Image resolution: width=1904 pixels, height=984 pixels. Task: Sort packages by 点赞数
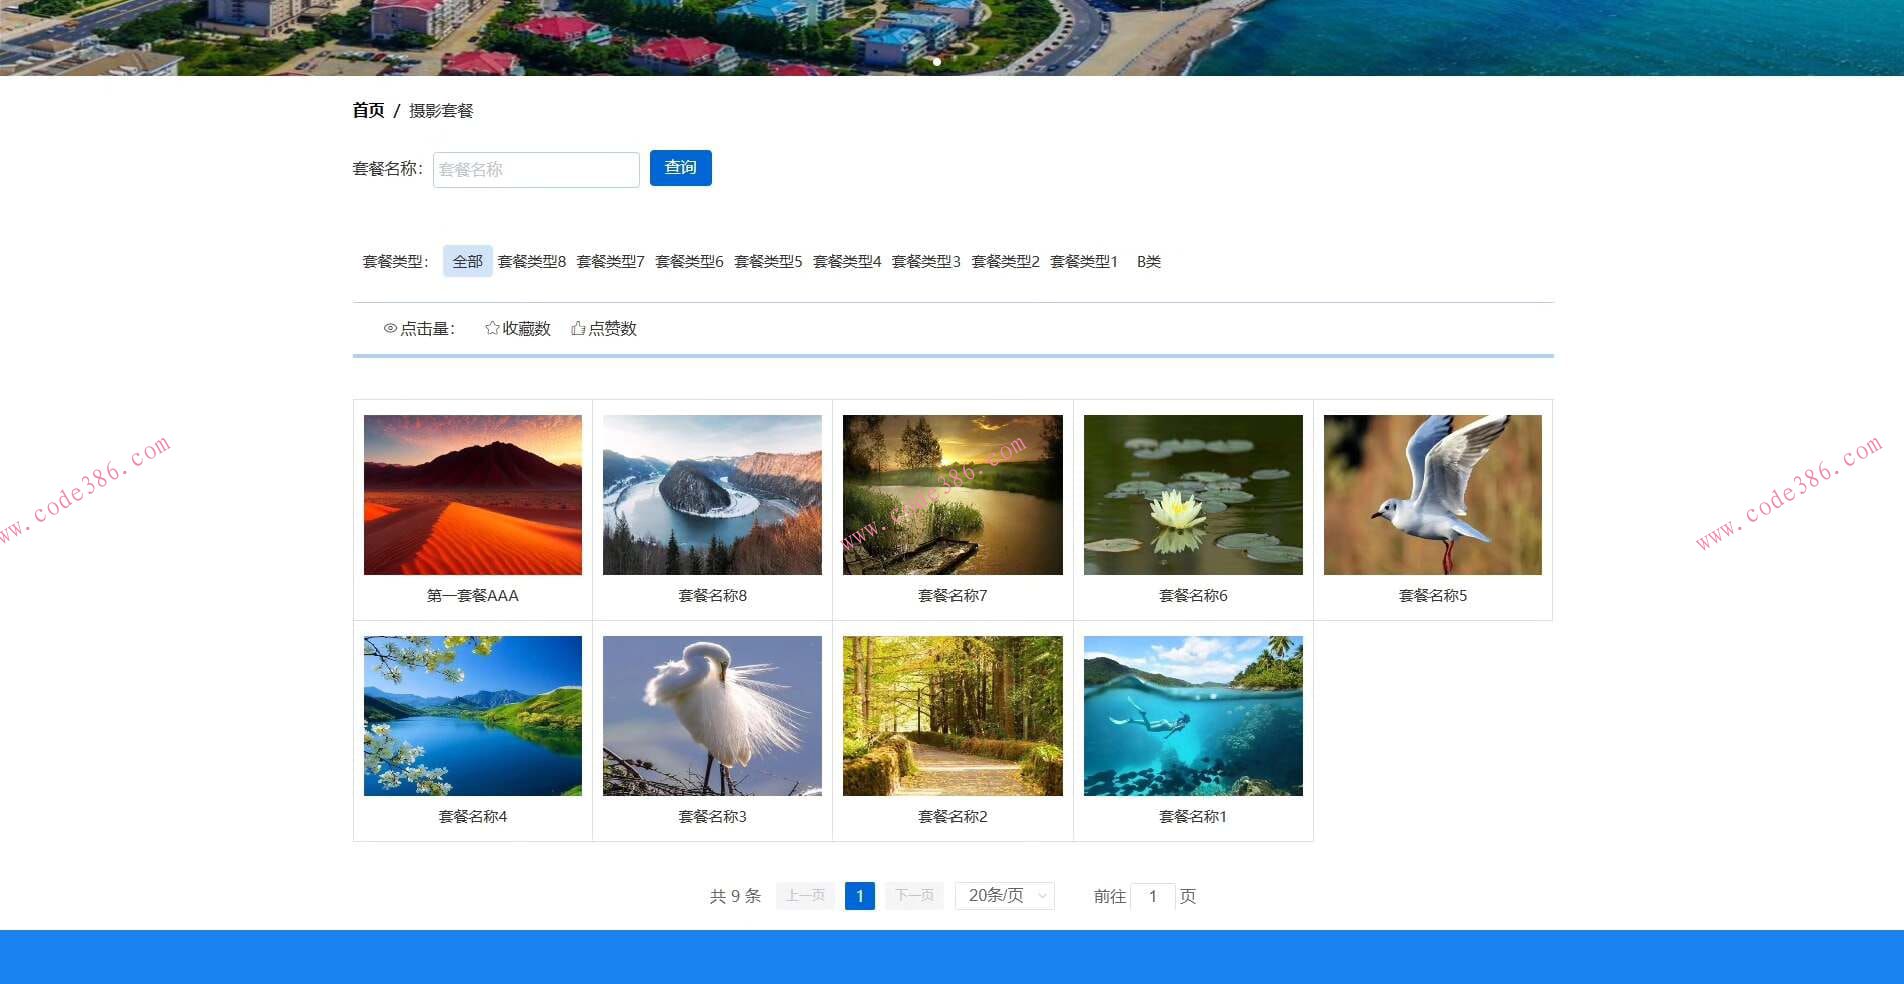tap(612, 328)
